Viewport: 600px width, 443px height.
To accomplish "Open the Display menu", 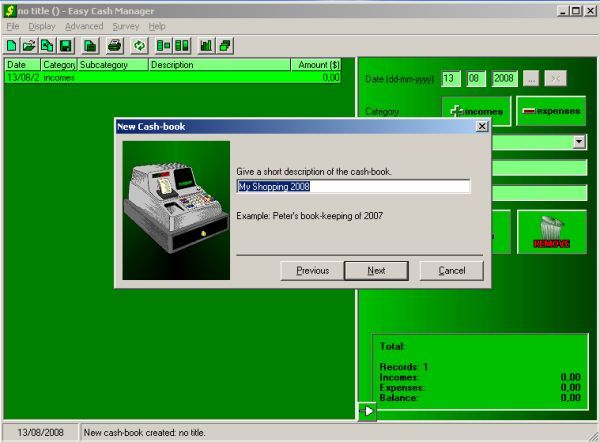I will pos(42,26).
